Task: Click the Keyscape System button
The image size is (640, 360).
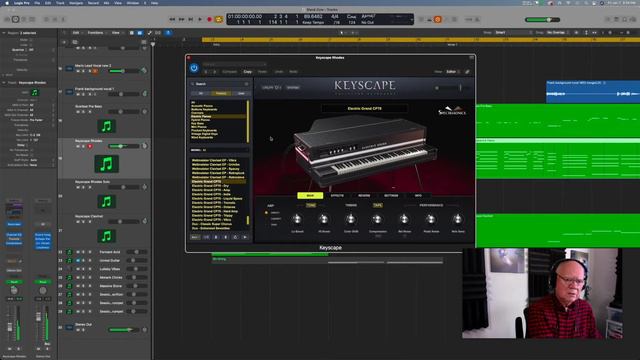Action: [293, 87]
